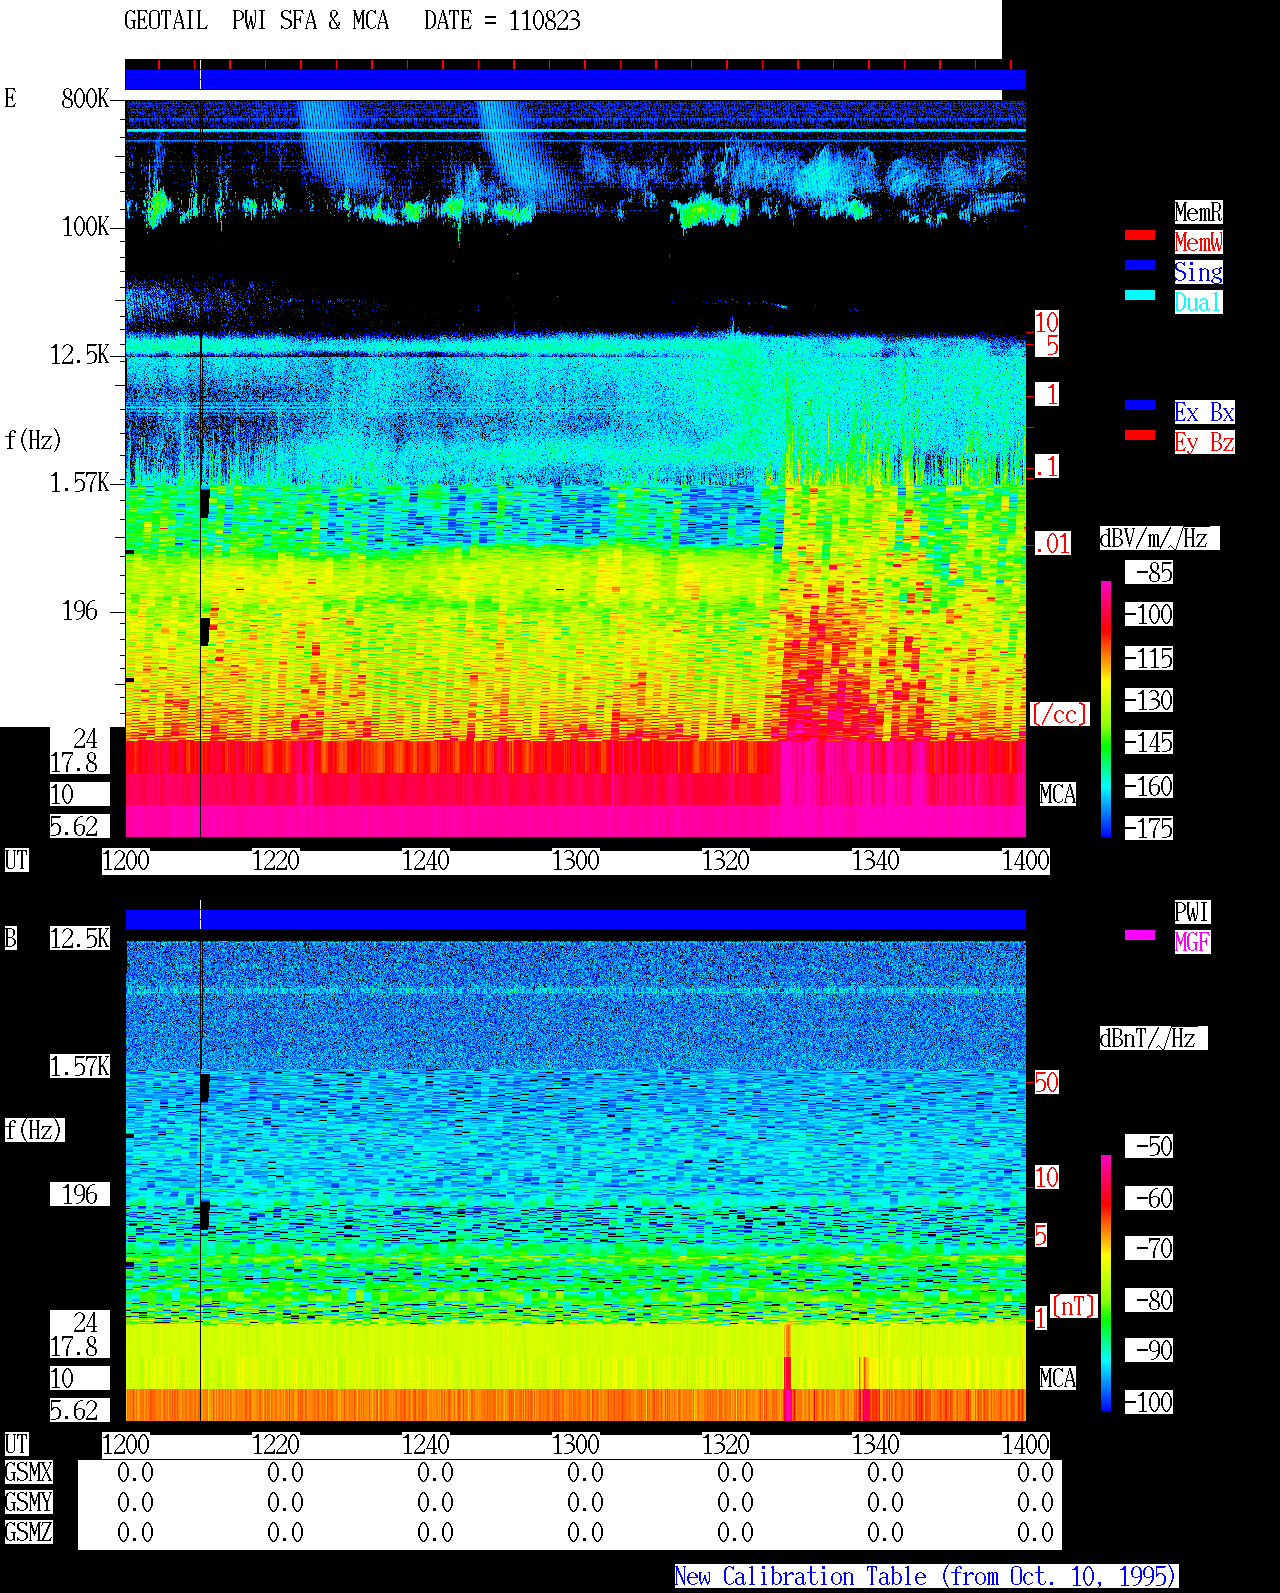Click the blue mode bar above B spectrogram
Screen dimensions: 1280x1593
(575, 919)
